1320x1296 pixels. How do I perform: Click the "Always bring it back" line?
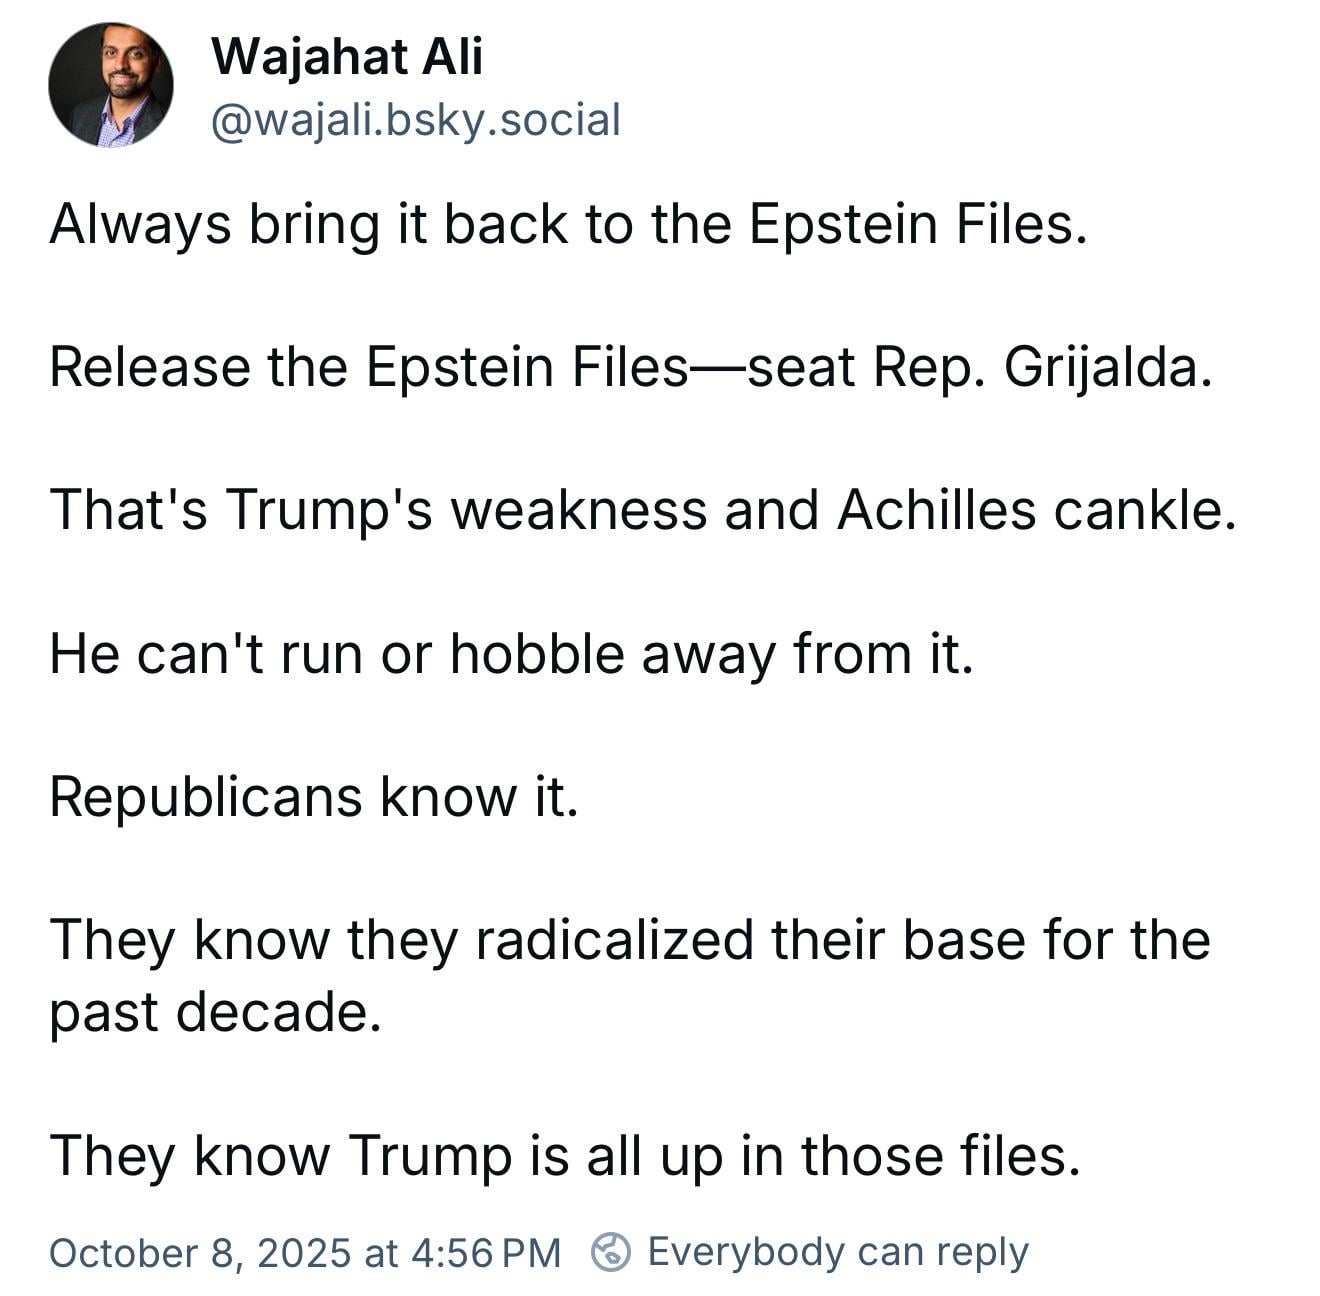[567, 223]
